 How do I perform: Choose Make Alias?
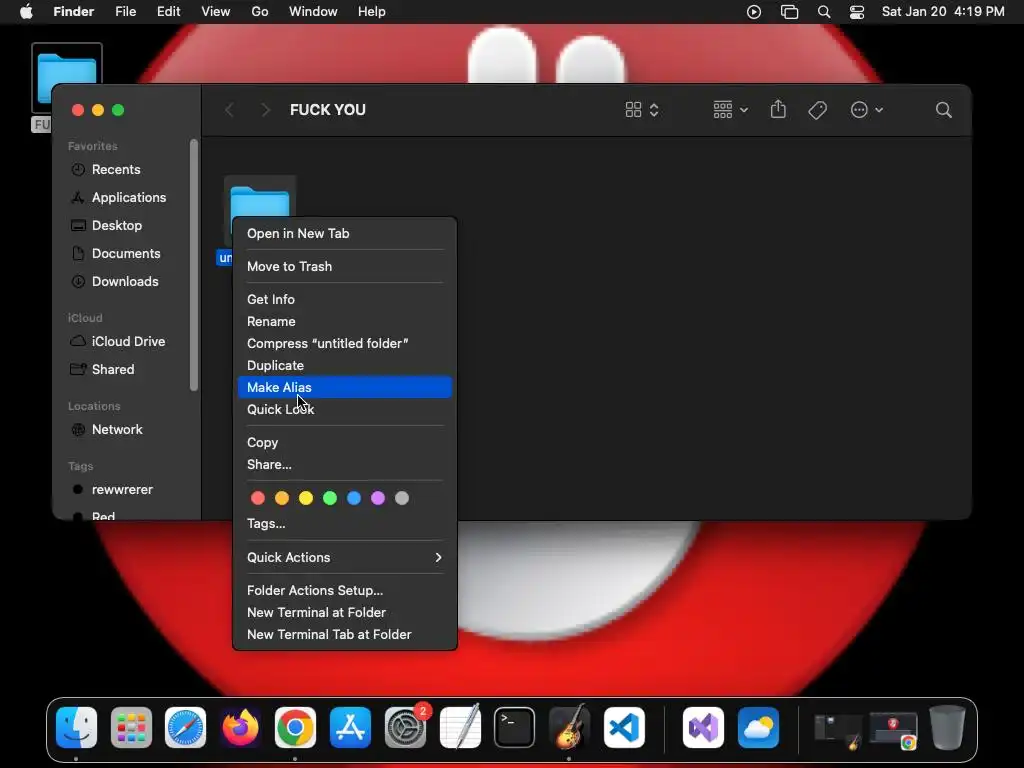tap(345, 387)
